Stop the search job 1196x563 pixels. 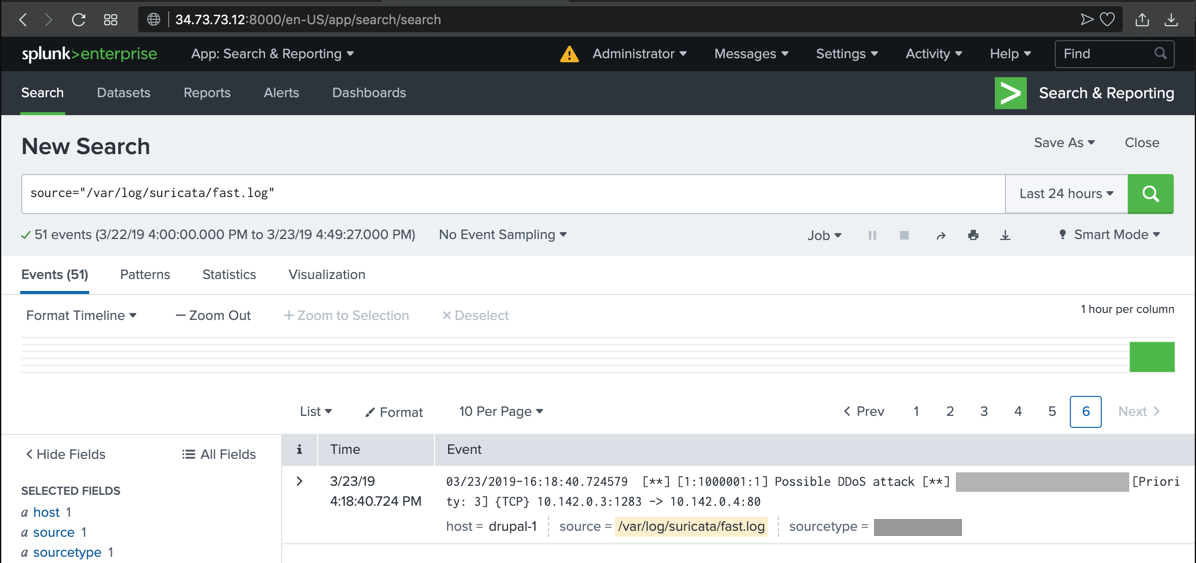click(904, 235)
